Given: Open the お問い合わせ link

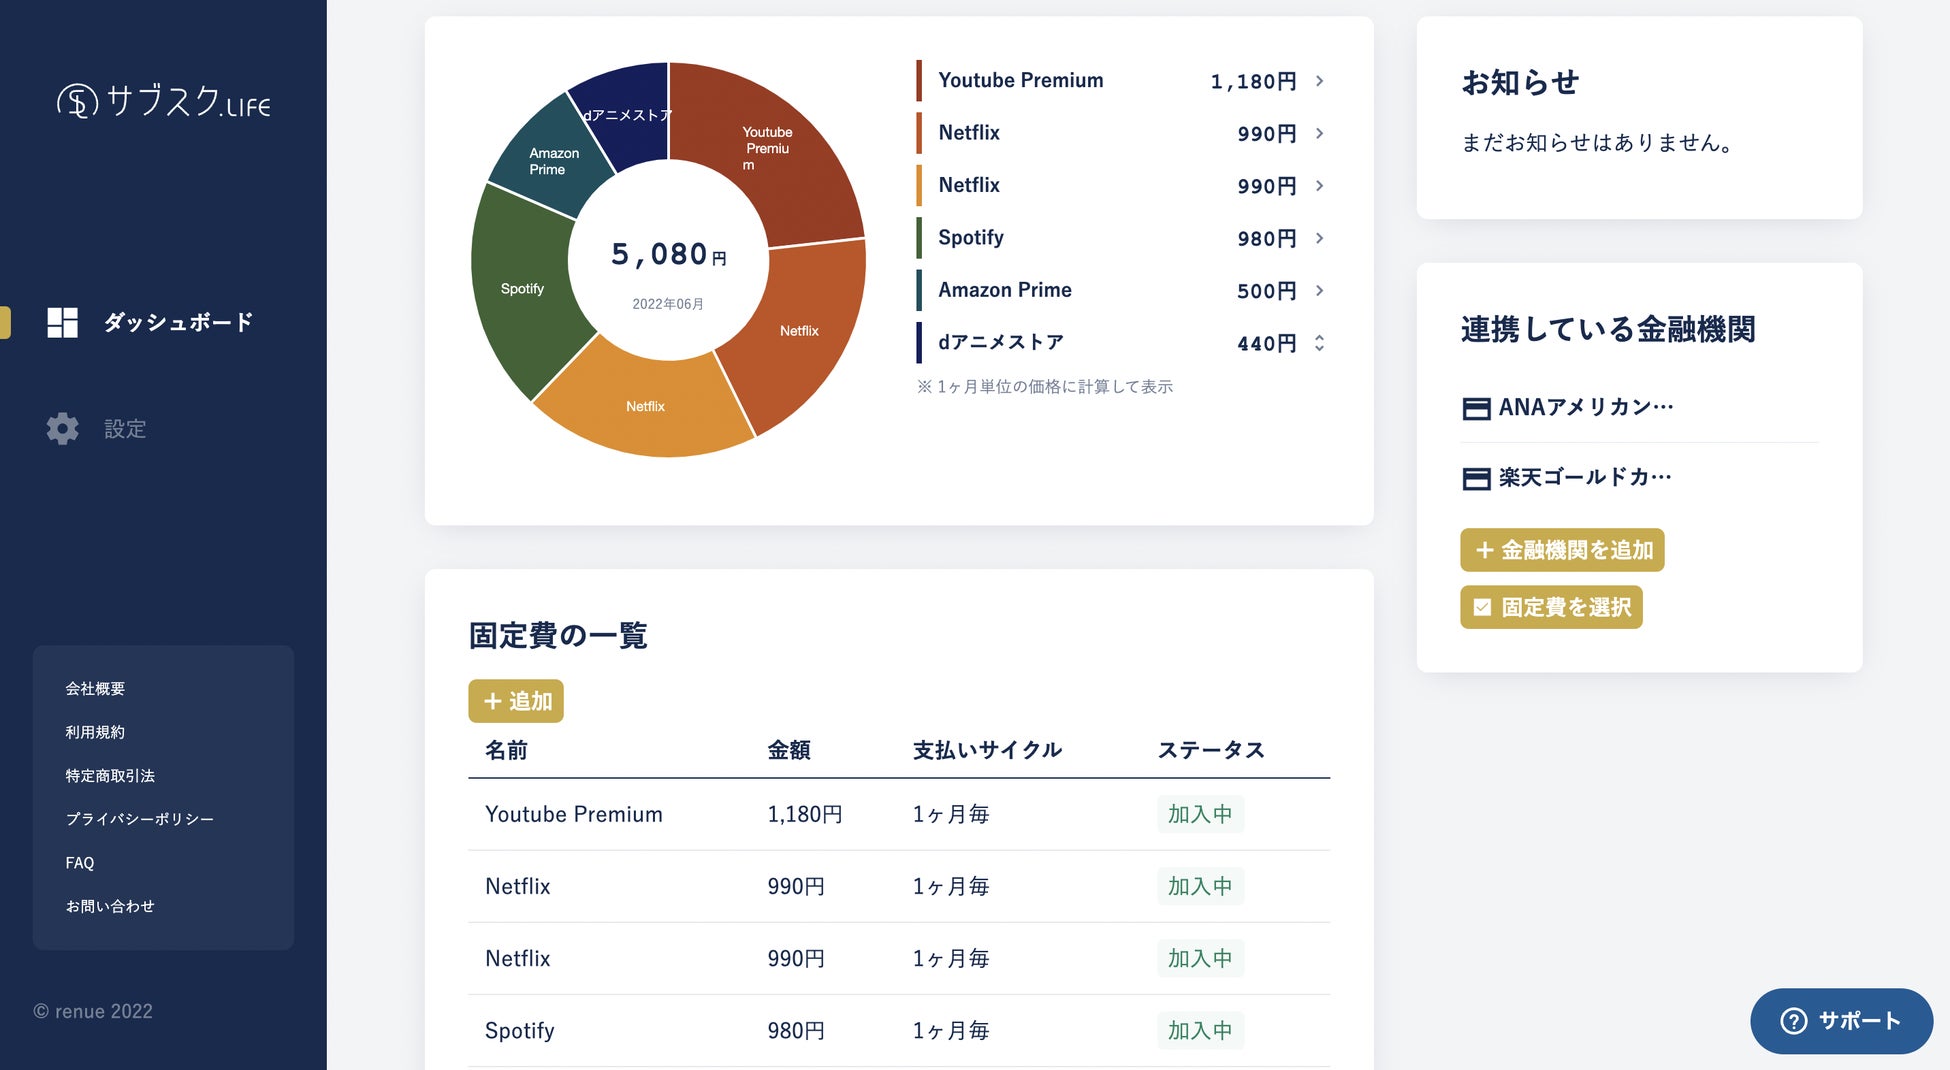Looking at the screenshot, I should point(110,906).
